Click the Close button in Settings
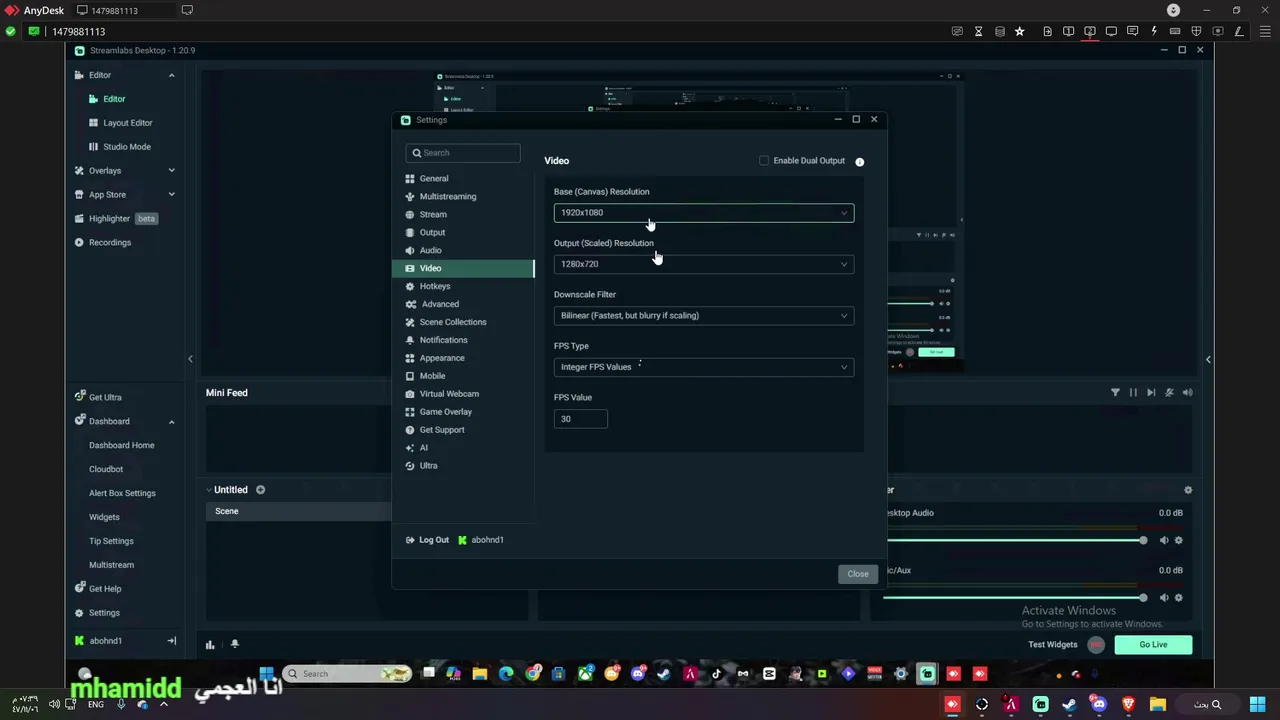This screenshot has height=720, width=1280. tap(858, 574)
